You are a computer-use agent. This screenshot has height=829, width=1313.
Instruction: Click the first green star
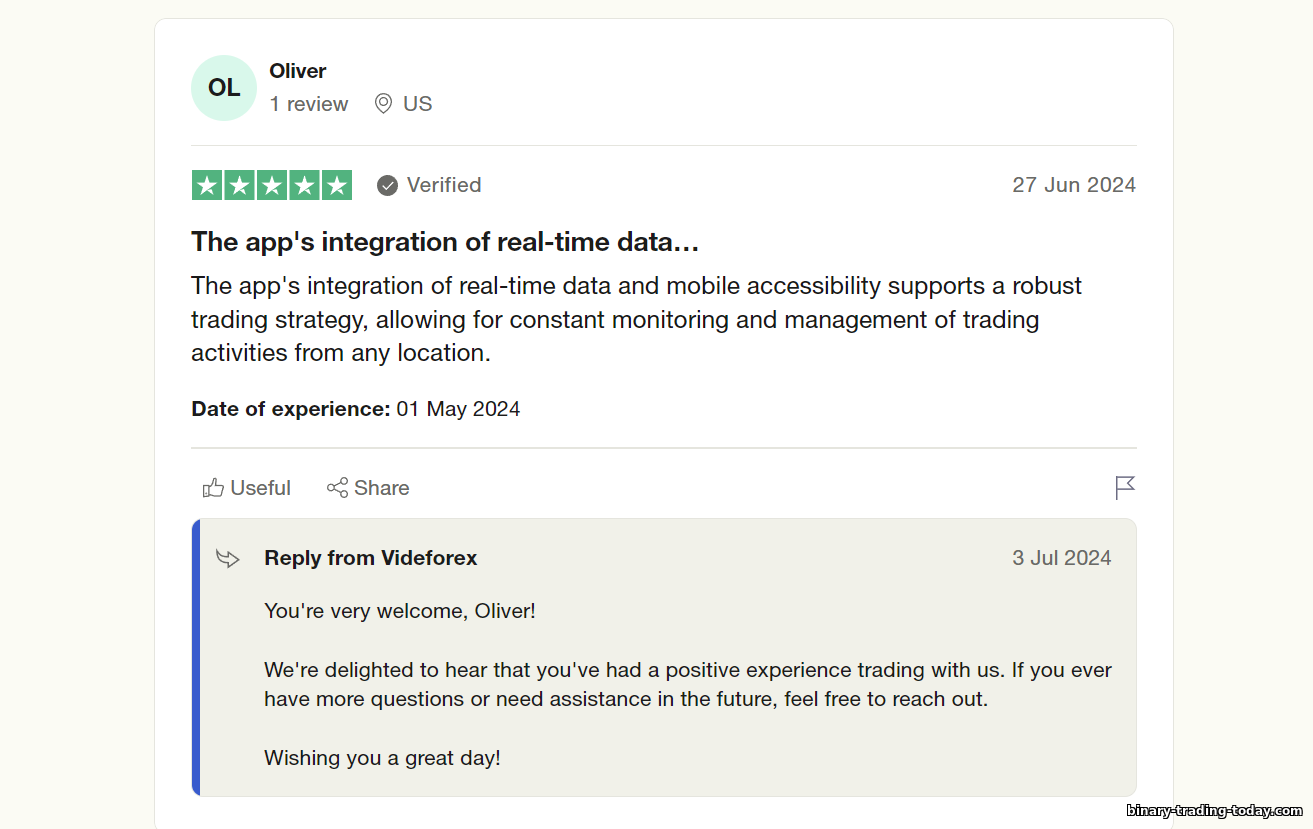tap(206, 185)
